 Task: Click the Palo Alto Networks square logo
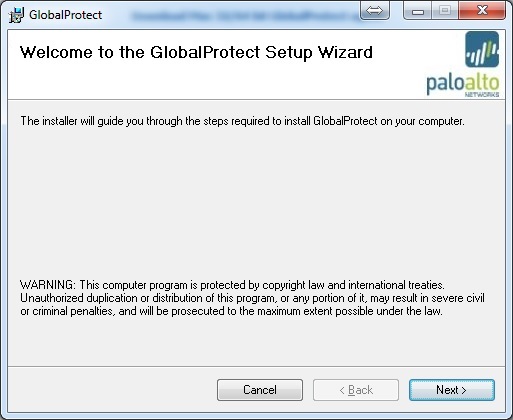point(482,49)
